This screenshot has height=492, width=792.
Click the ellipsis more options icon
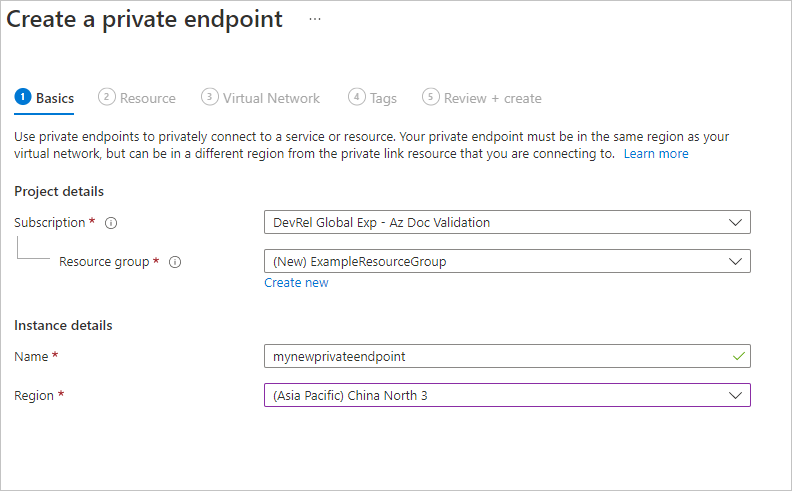315,19
